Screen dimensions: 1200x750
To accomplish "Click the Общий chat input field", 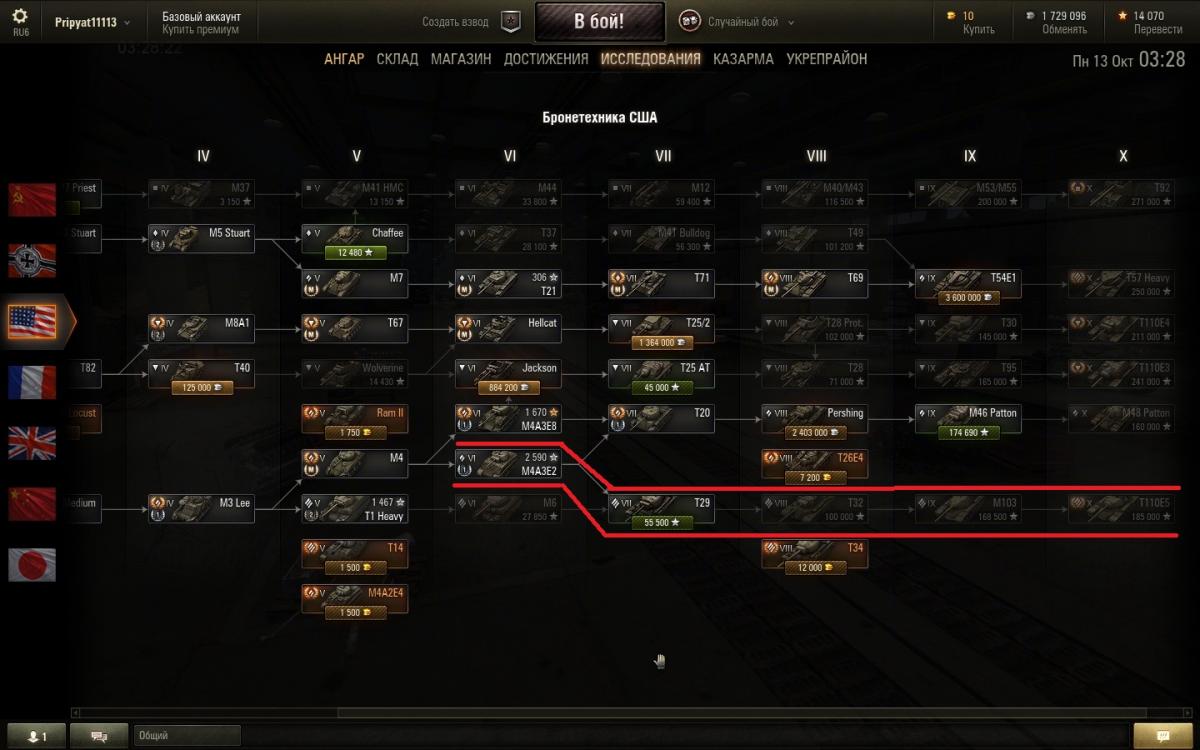I will pyautogui.click(x=187, y=736).
